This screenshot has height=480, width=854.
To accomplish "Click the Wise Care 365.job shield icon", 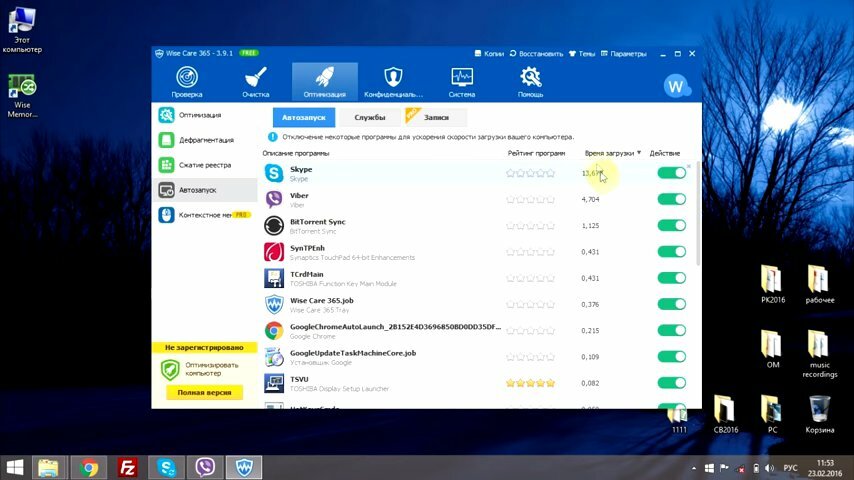I will coord(274,304).
